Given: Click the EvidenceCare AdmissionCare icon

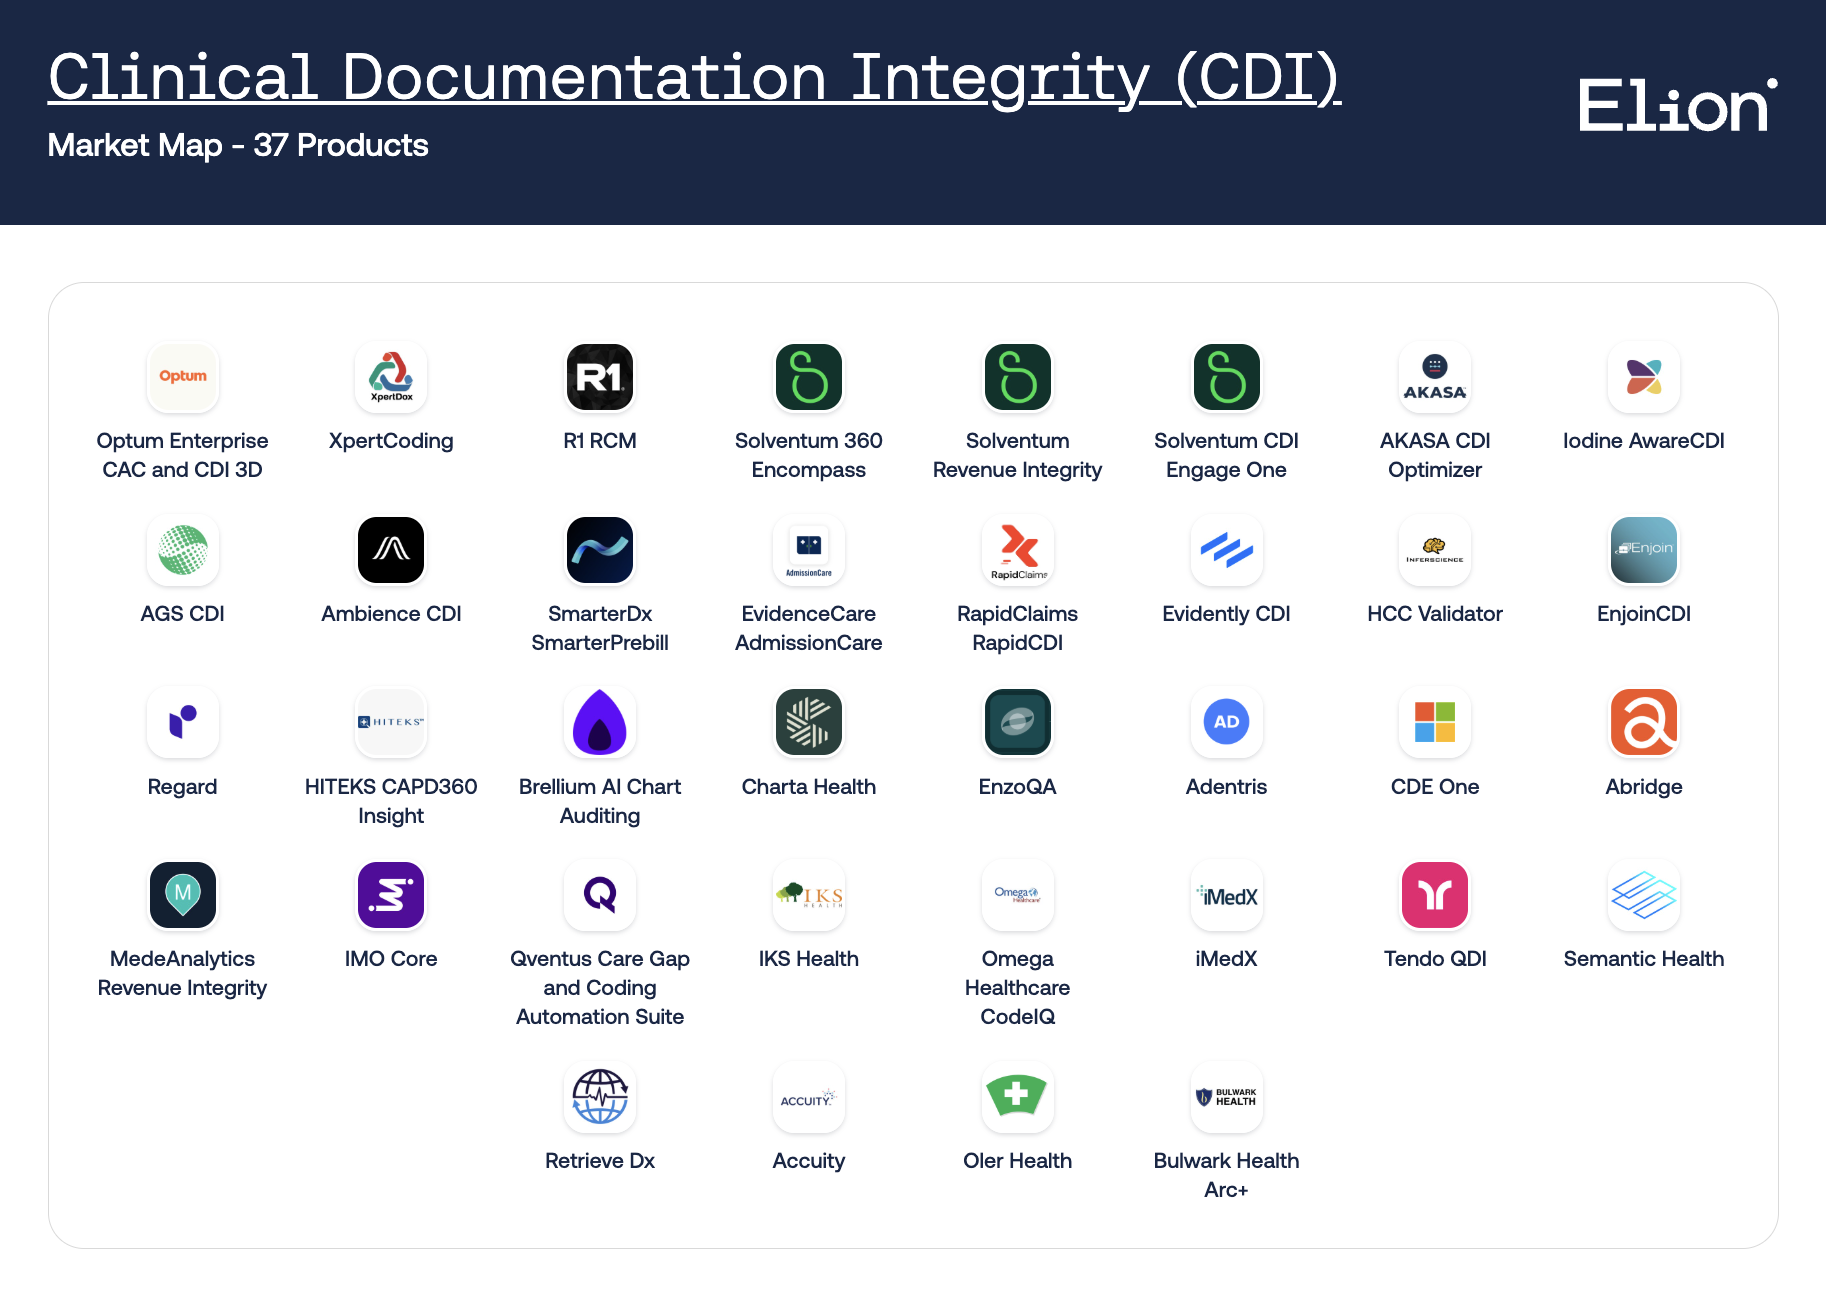Looking at the screenshot, I should tap(809, 550).
